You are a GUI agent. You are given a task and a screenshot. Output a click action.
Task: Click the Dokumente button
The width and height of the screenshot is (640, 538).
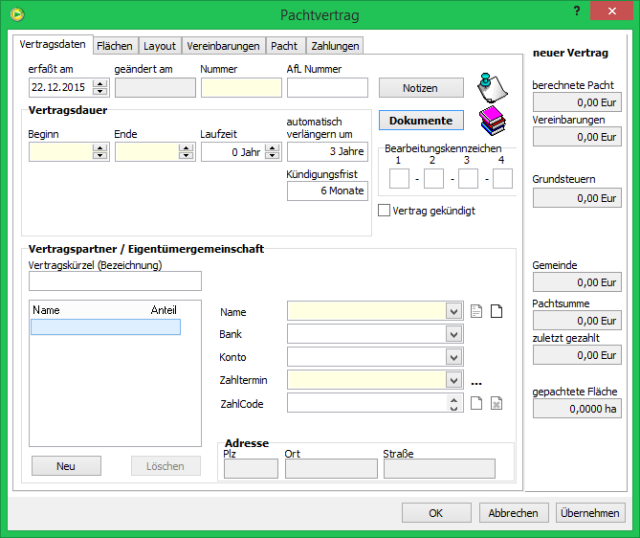(x=421, y=120)
